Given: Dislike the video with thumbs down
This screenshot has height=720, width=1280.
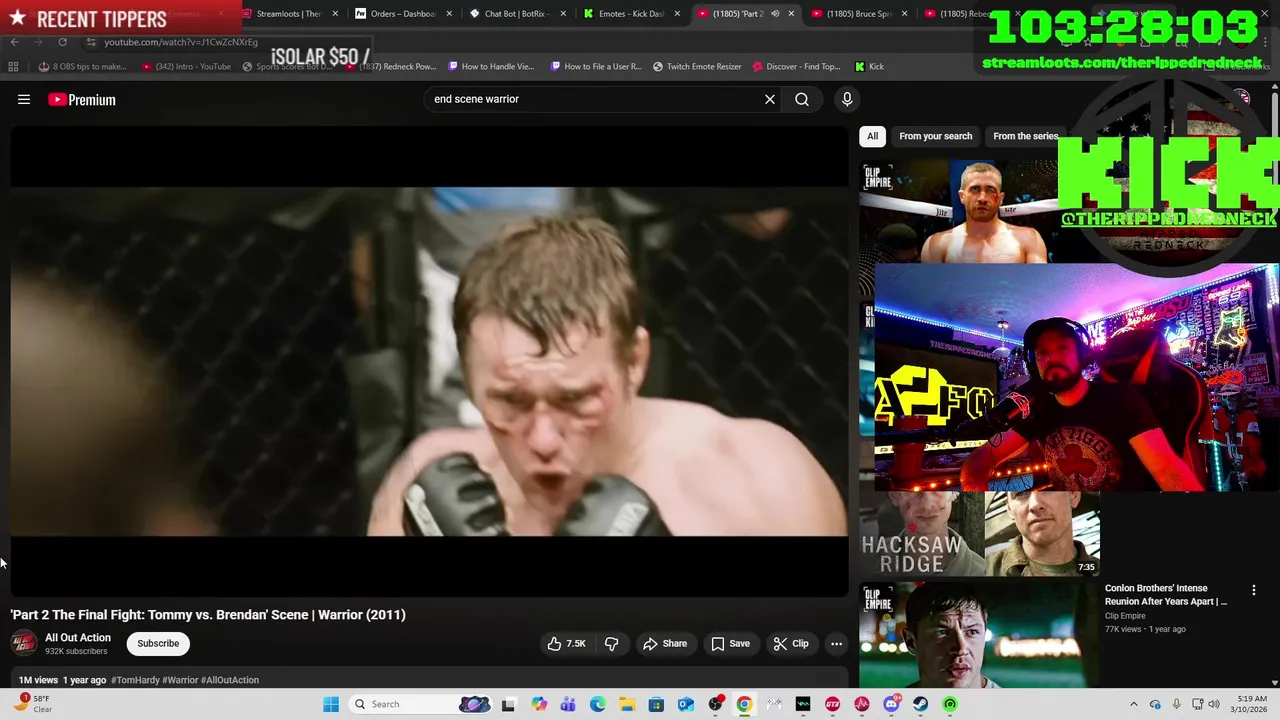Looking at the screenshot, I should [612, 644].
